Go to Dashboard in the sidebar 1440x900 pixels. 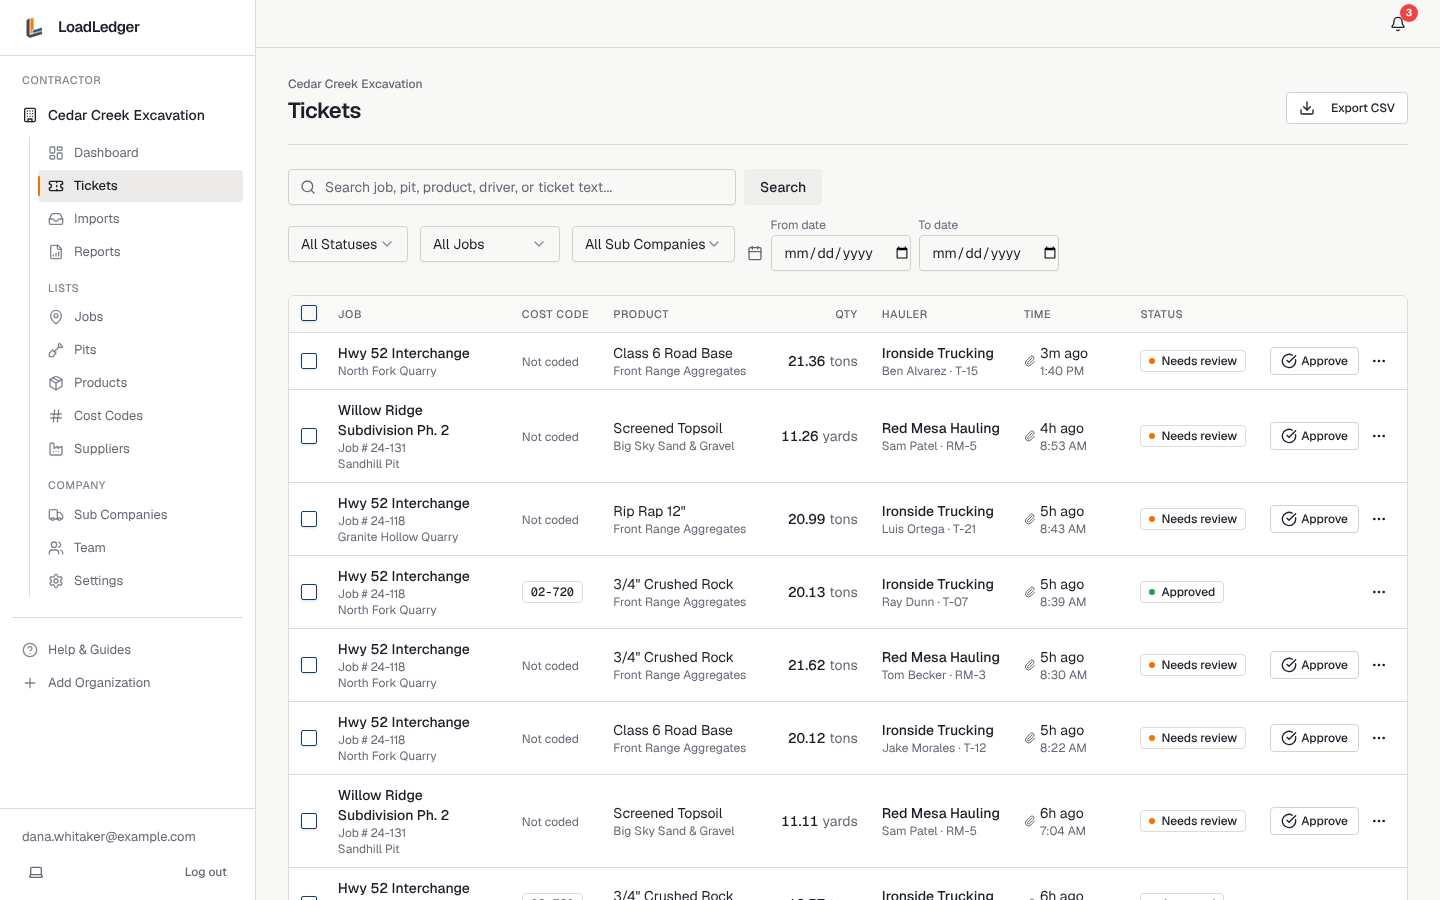pos(140,153)
